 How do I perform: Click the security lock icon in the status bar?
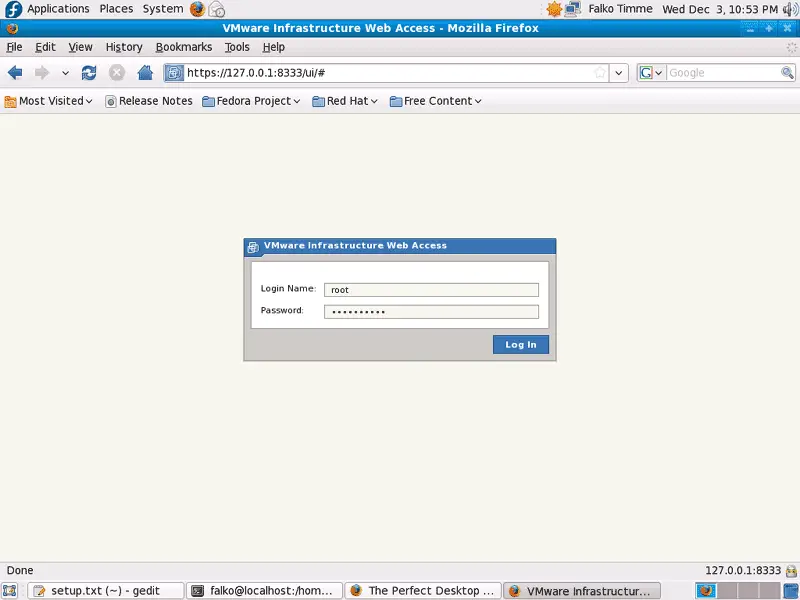[791, 570]
